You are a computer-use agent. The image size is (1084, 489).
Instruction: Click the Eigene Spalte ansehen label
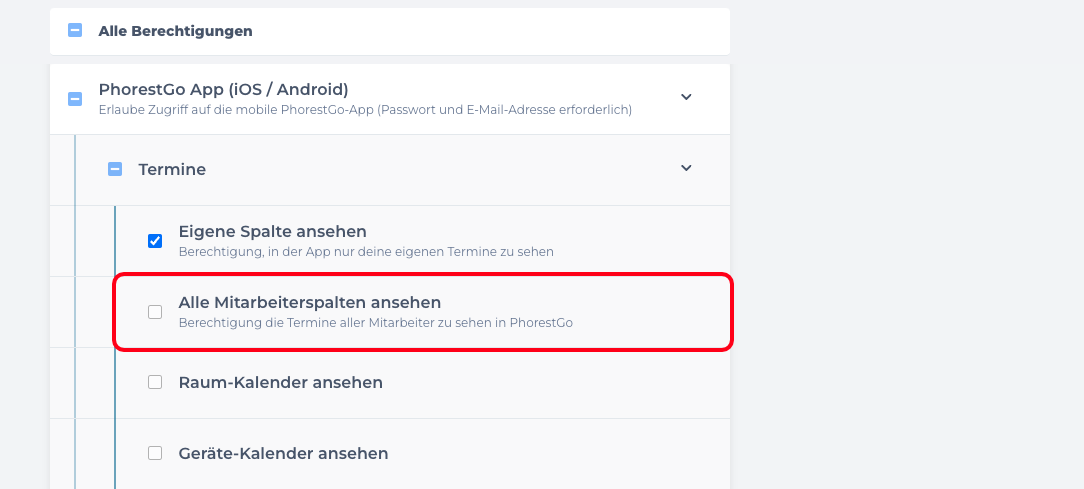272,231
